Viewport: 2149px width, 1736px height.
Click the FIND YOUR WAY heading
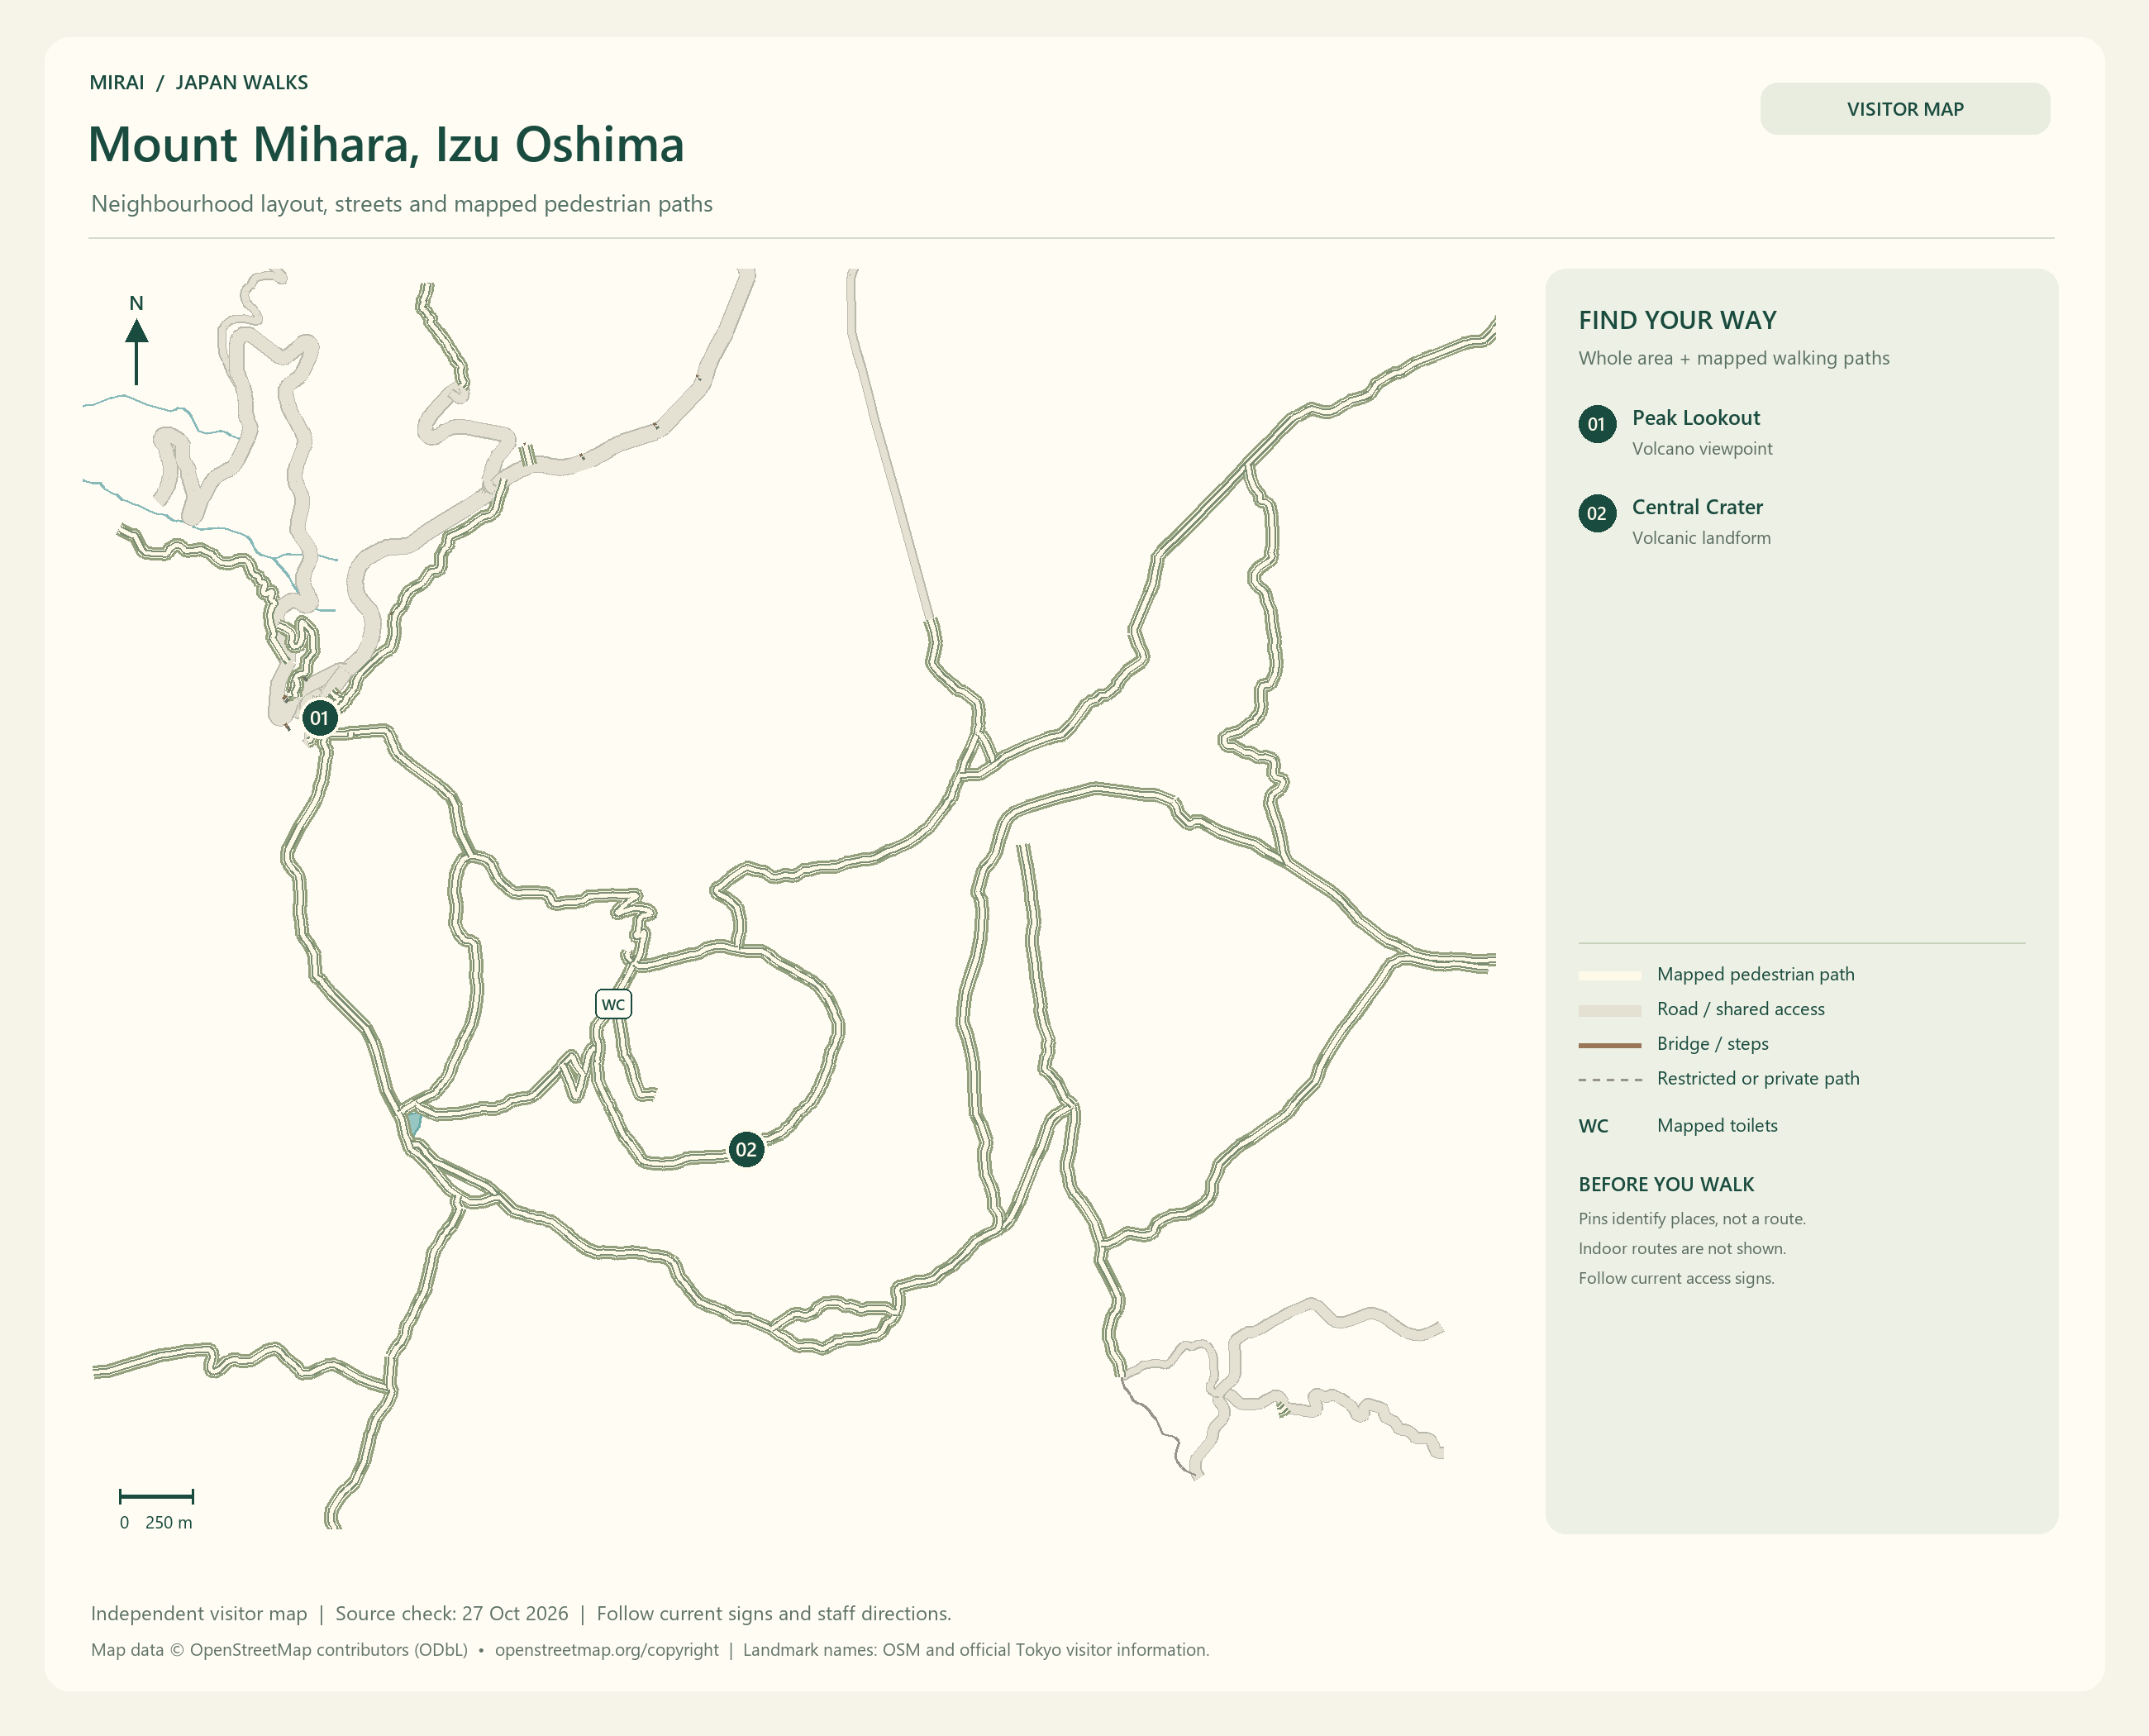click(1677, 320)
